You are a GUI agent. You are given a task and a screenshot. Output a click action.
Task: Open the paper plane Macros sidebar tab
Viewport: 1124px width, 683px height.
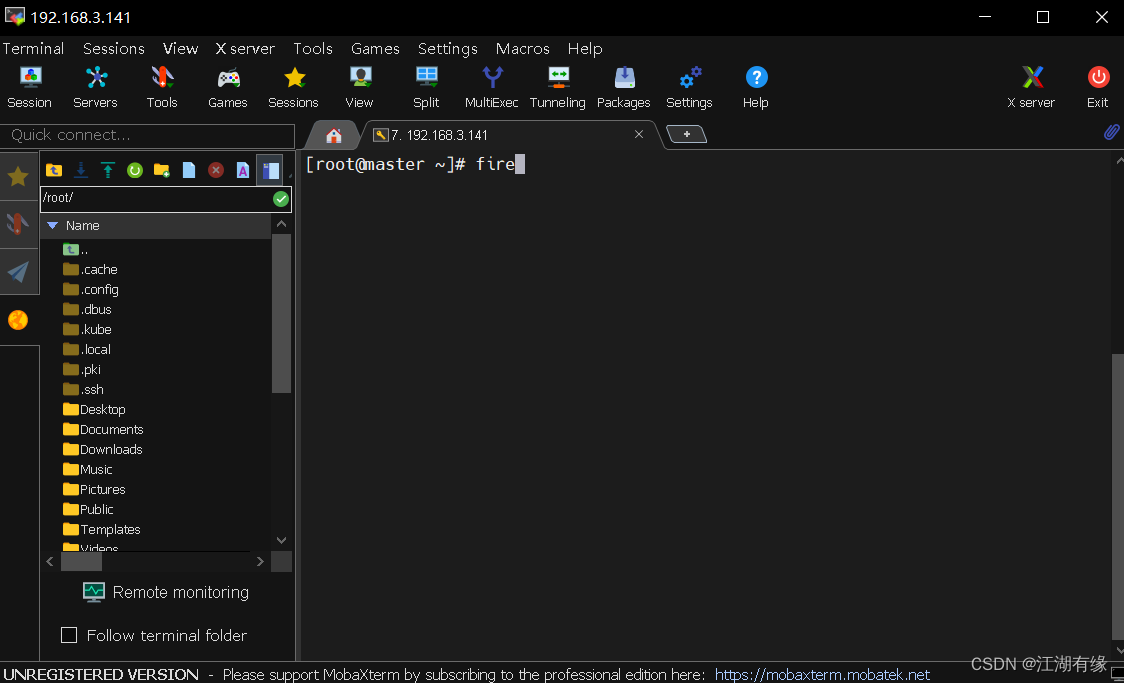pyautogui.click(x=18, y=272)
